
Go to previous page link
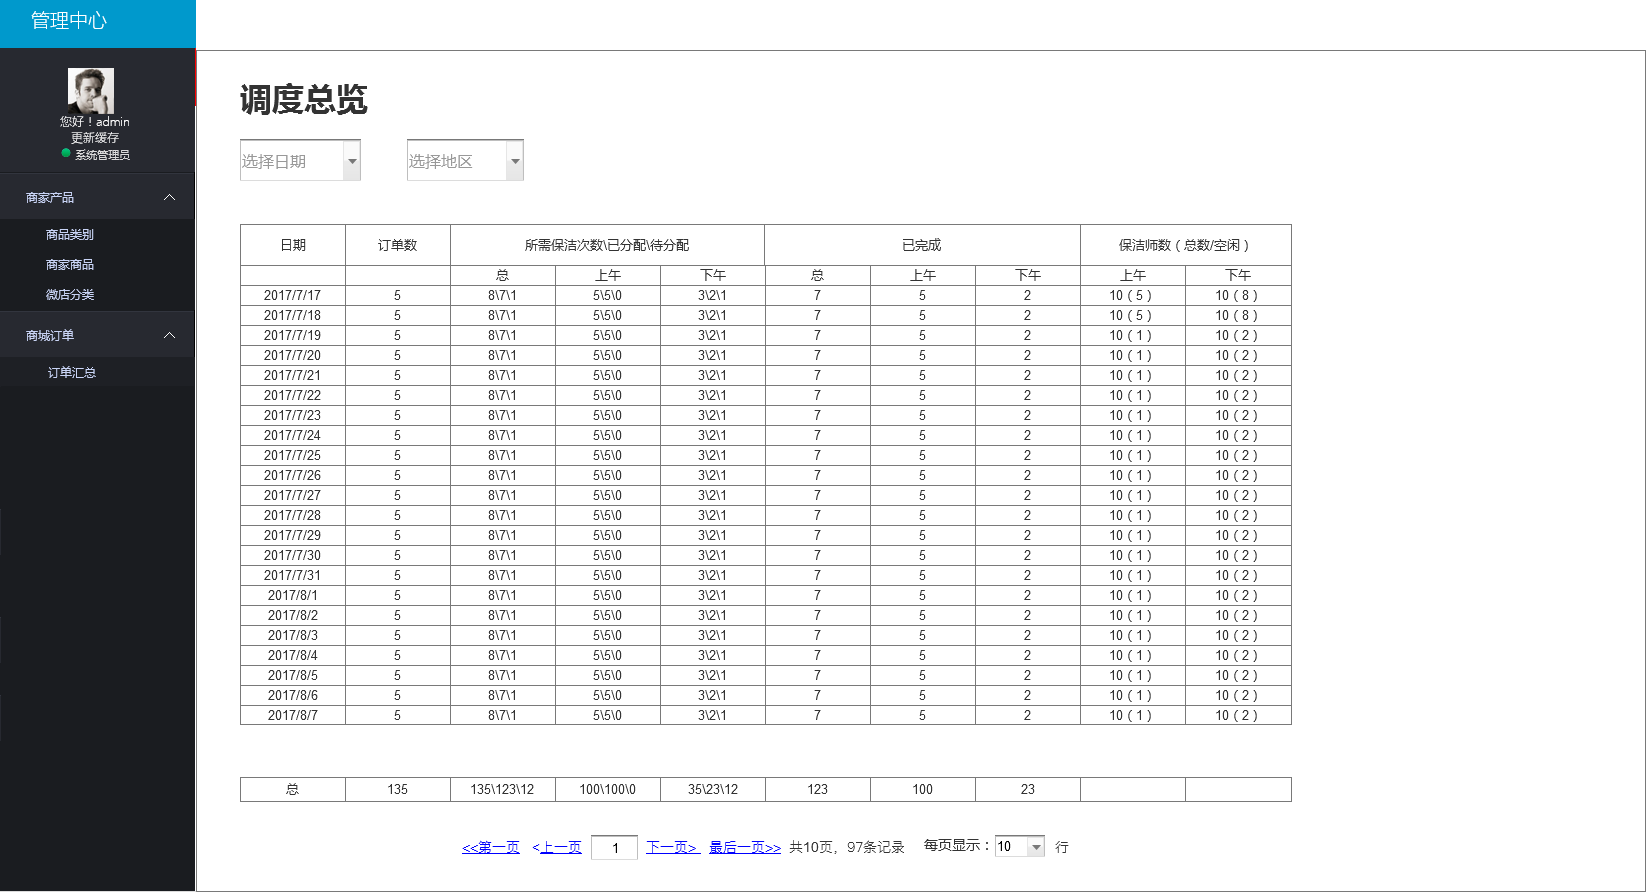click(x=557, y=848)
